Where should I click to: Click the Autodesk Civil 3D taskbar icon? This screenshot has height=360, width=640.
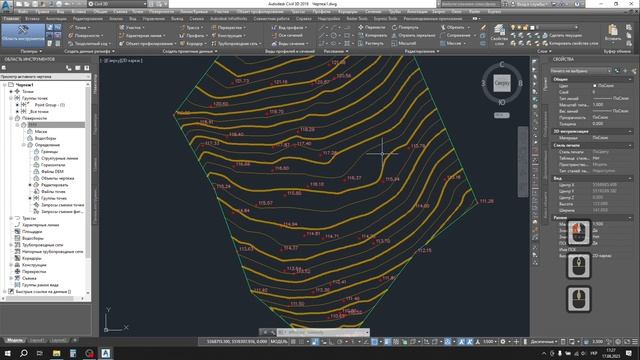tap(106, 353)
